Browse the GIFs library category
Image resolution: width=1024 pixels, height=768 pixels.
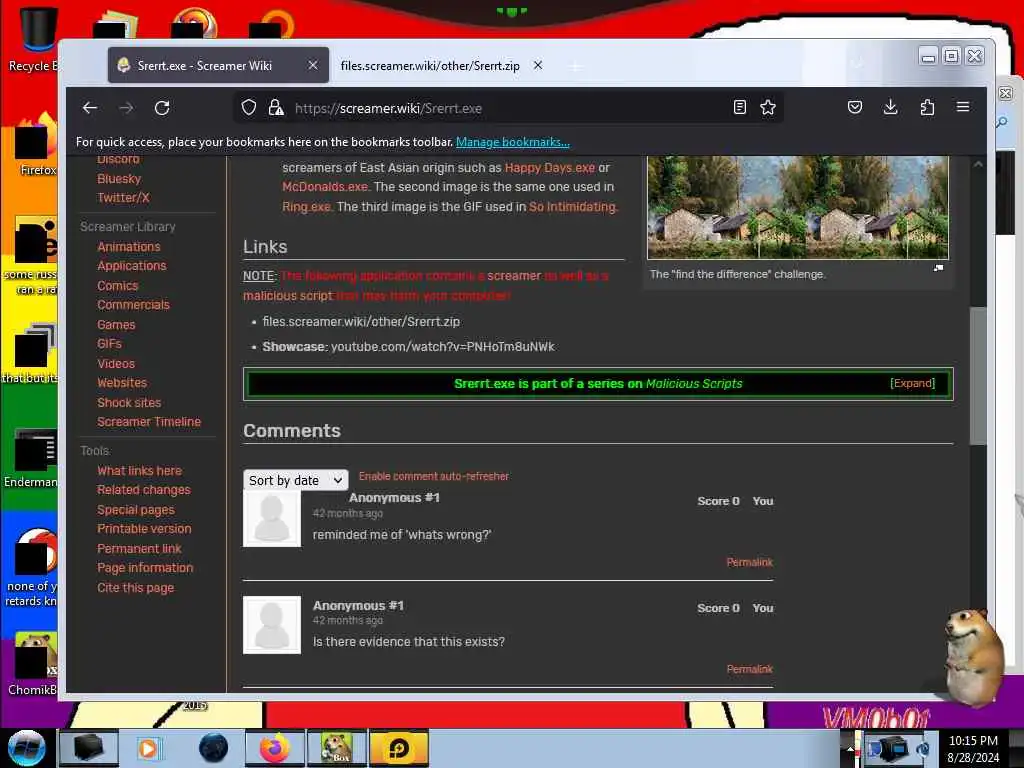109,344
